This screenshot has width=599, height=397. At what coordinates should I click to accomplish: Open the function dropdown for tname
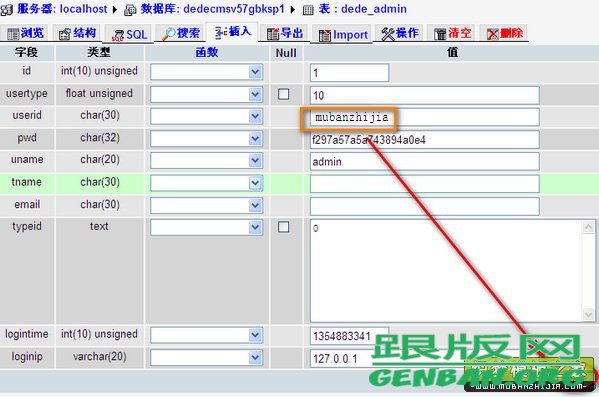(x=207, y=183)
